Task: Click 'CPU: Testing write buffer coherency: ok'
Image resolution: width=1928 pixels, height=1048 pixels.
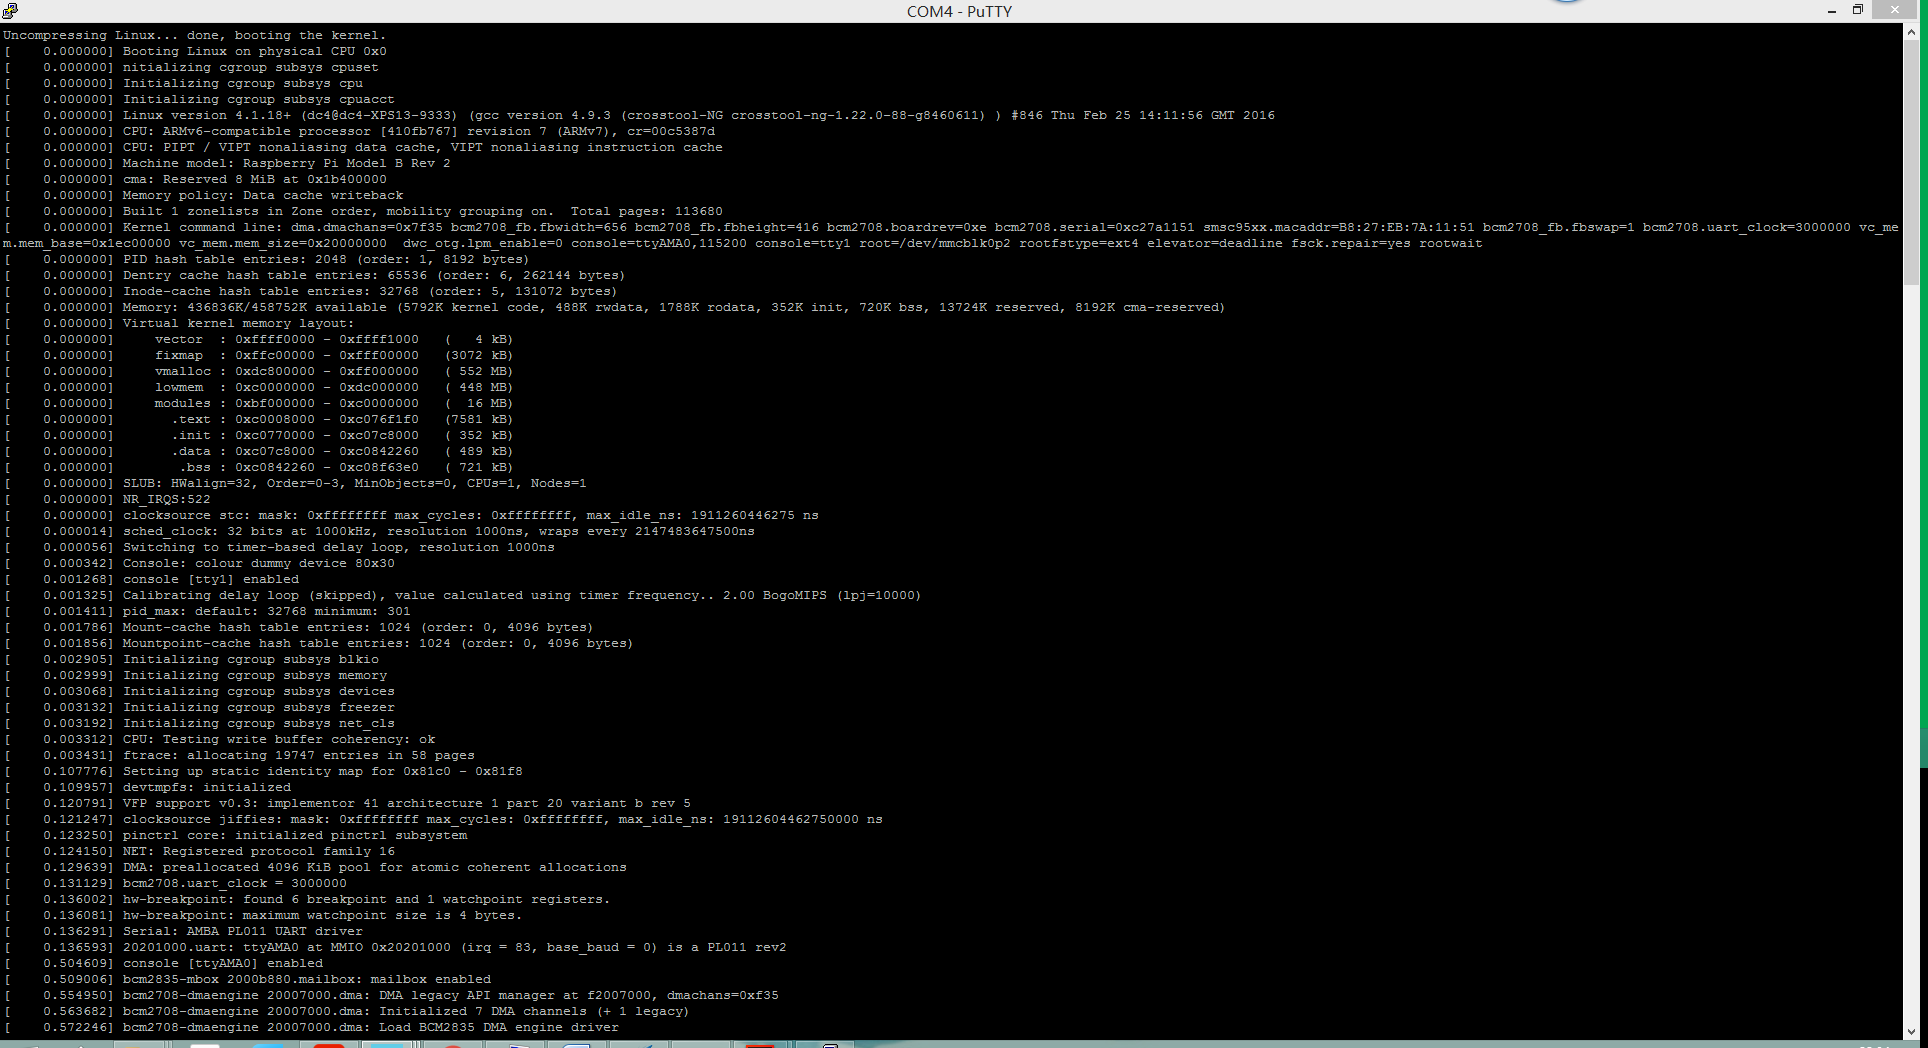Action: point(278,739)
